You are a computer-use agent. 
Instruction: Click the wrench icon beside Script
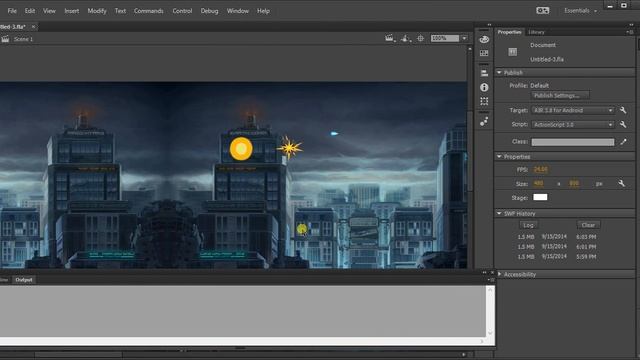623,124
